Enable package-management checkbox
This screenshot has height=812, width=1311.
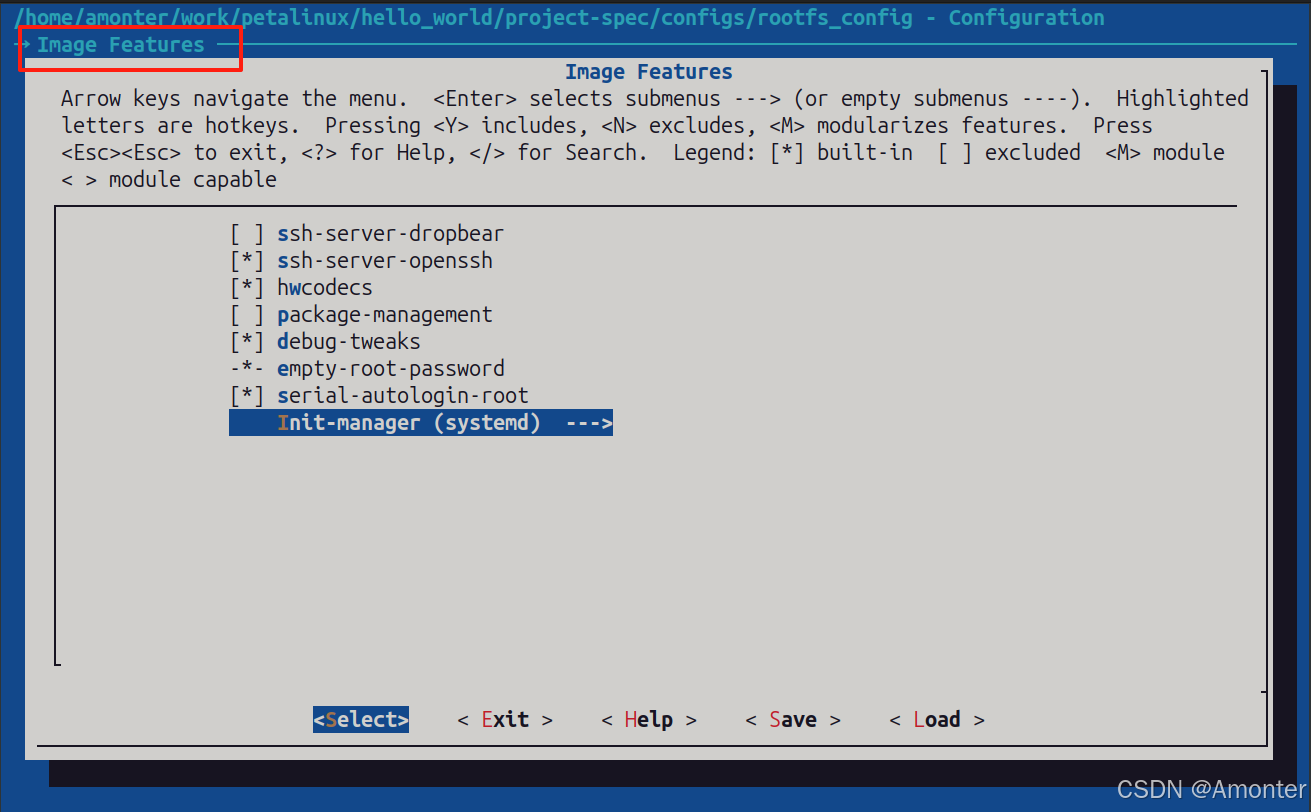(x=247, y=315)
